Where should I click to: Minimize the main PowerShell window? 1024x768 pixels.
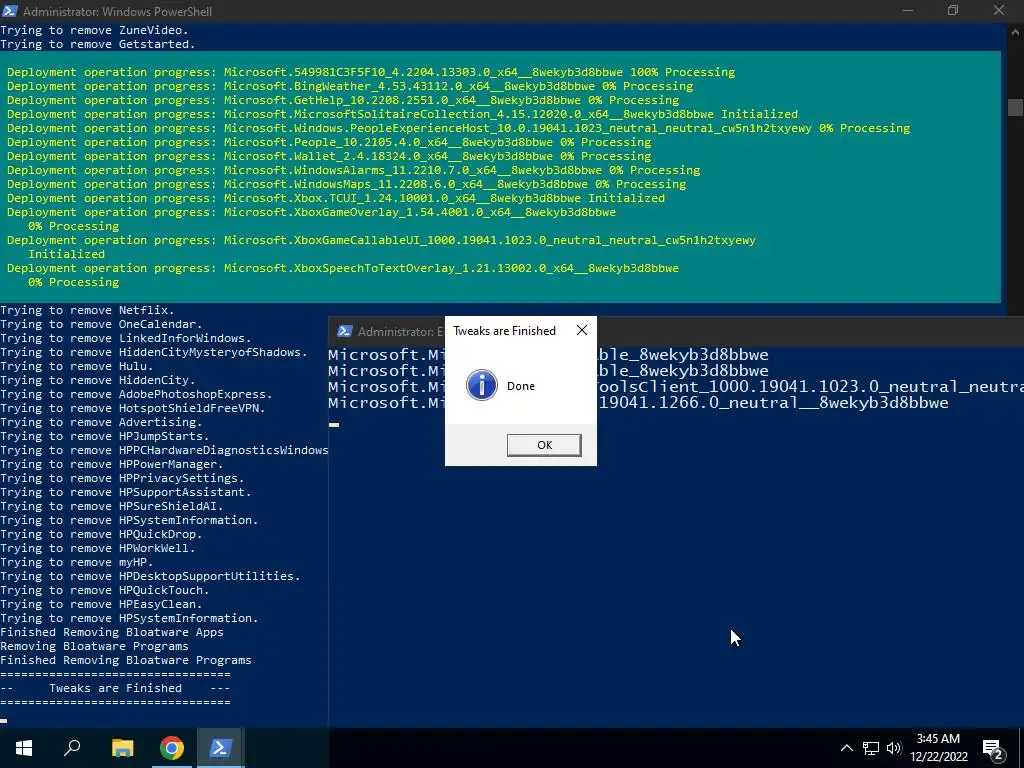[908, 11]
